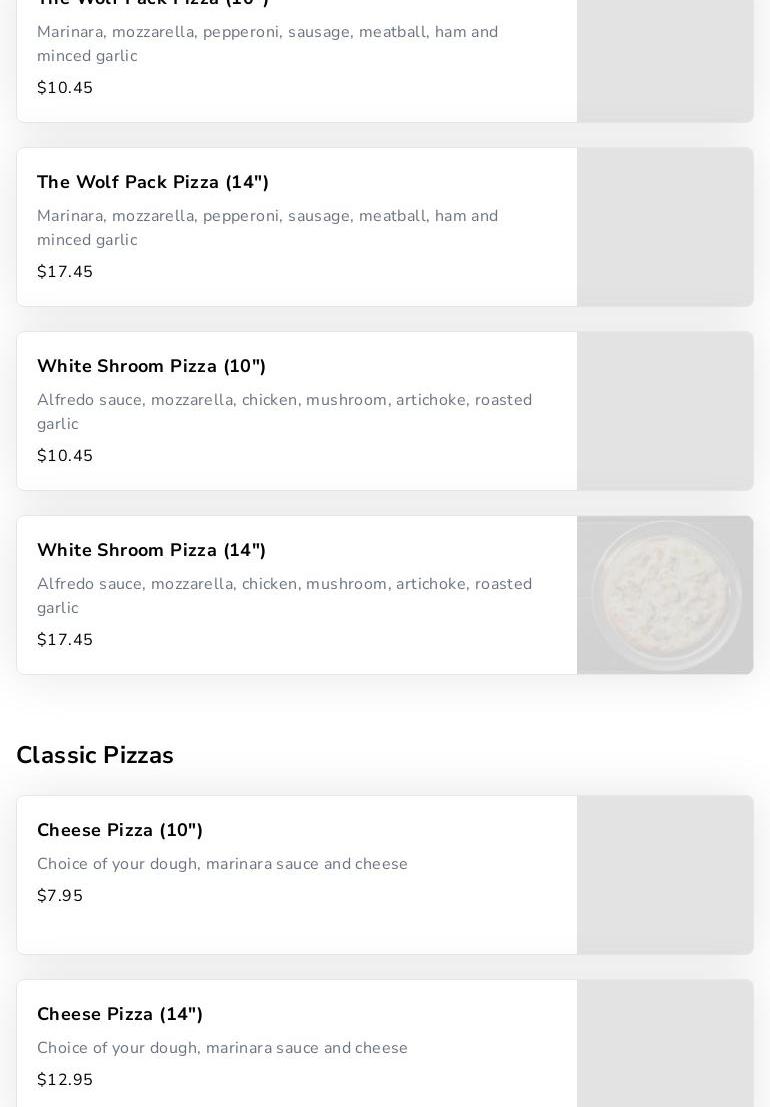Click the White Shroom Pizza (10") title
This screenshot has width=770, height=1107.
click(x=151, y=366)
